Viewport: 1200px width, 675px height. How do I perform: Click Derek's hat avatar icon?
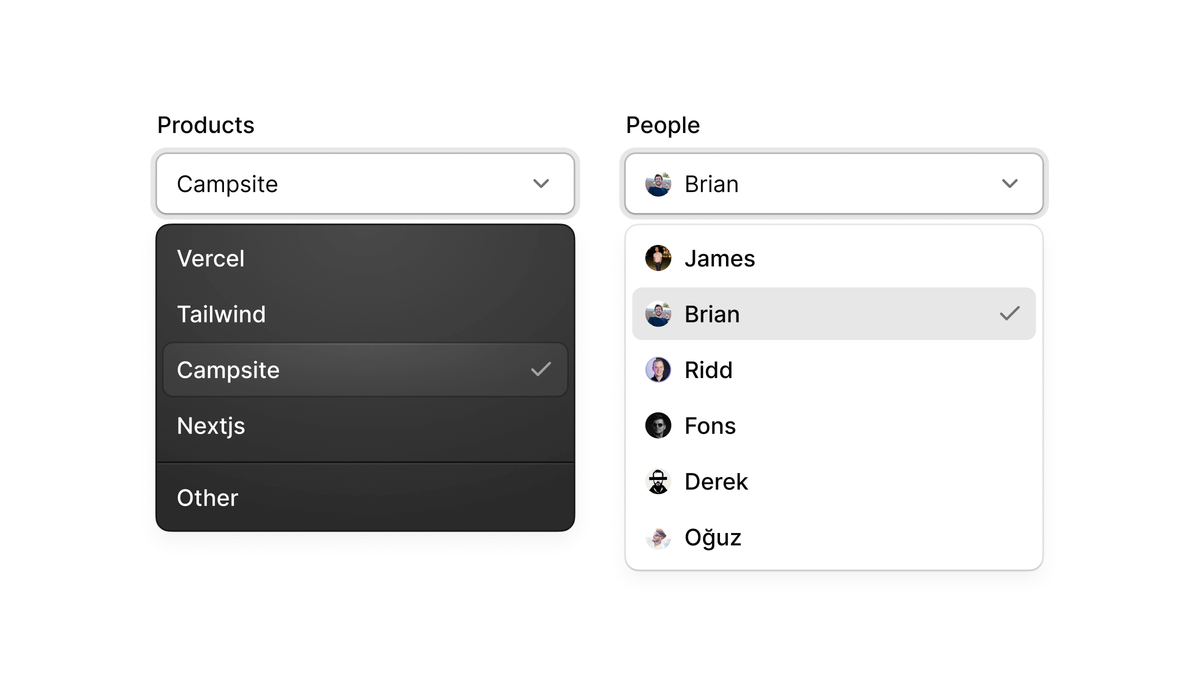658,482
